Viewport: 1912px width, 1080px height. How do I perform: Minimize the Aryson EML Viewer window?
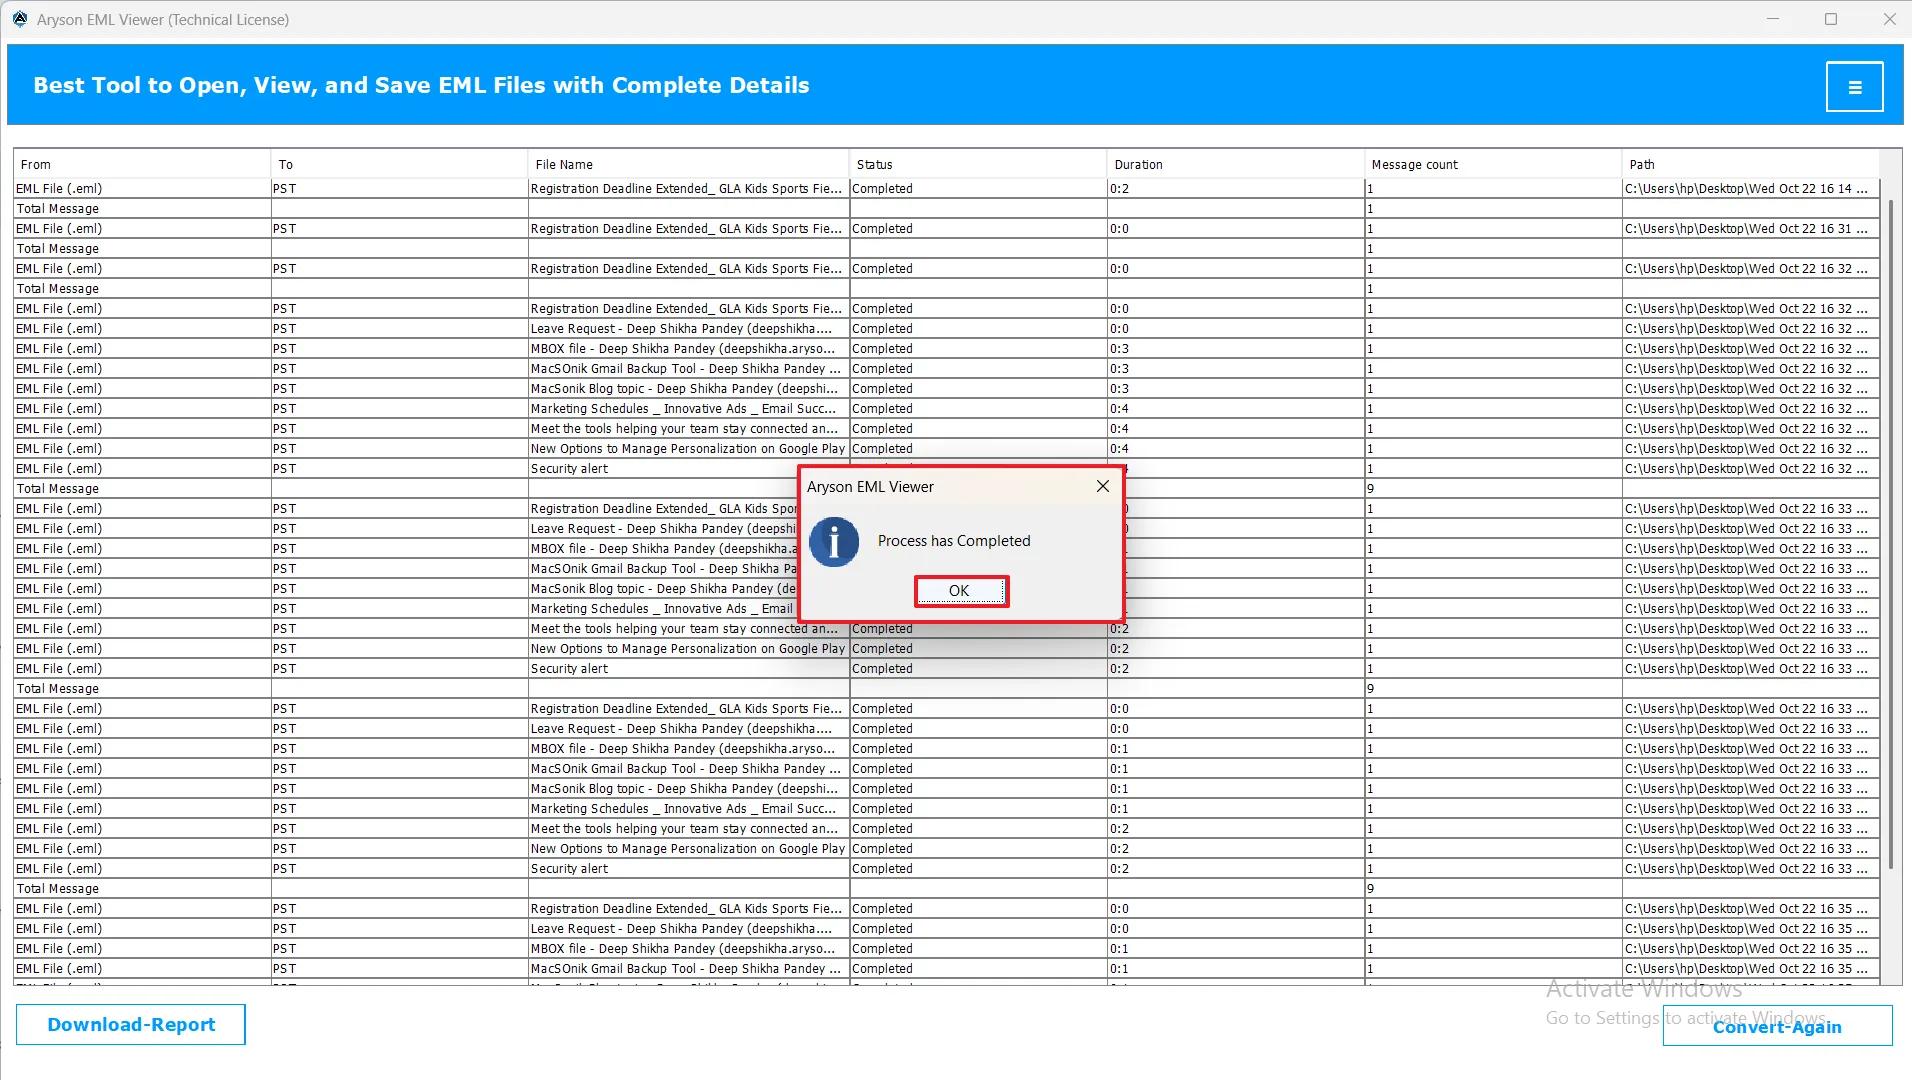click(1773, 19)
